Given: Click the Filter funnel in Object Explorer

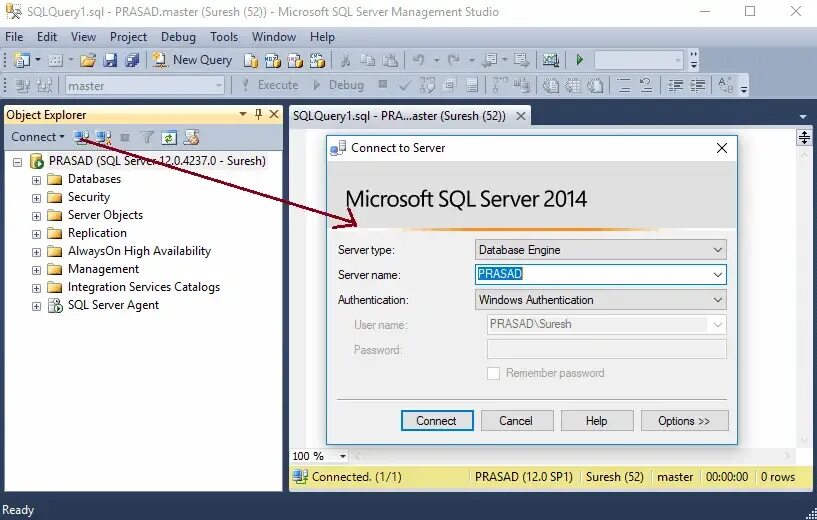Looking at the screenshot, I should (x=147, y=138).
